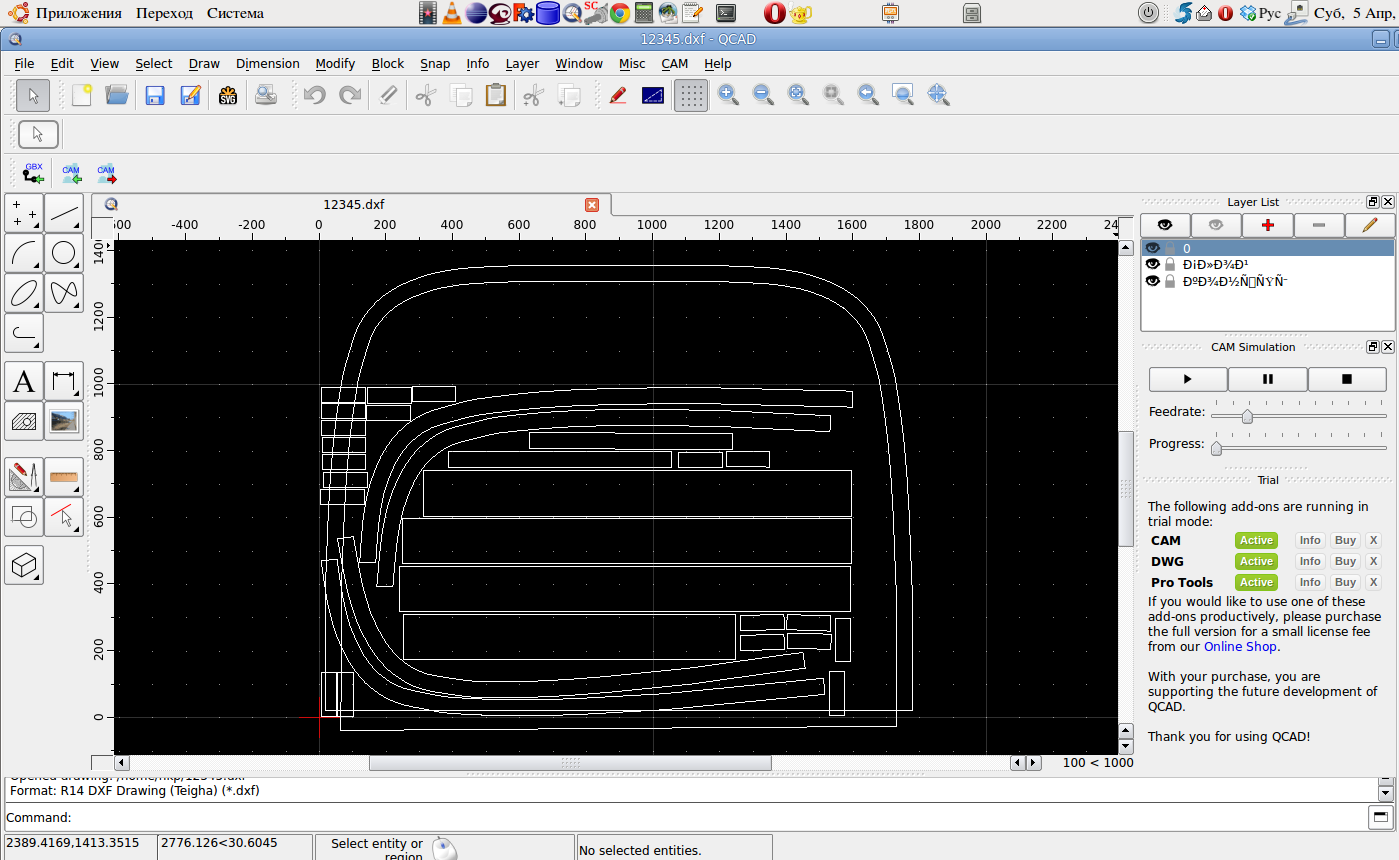Choose the Circle drawing tool
Viewport: 1399px width, 860px height.
coord(64,253)
